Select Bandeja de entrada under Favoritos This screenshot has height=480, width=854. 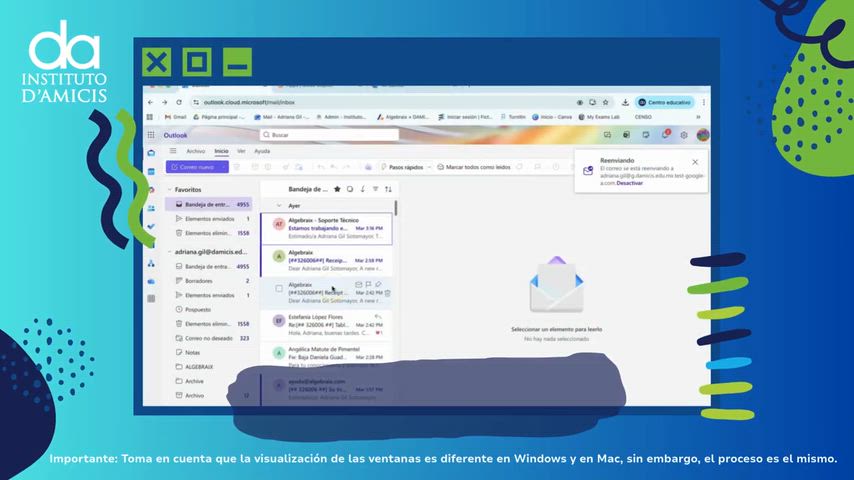click(208, 204)
